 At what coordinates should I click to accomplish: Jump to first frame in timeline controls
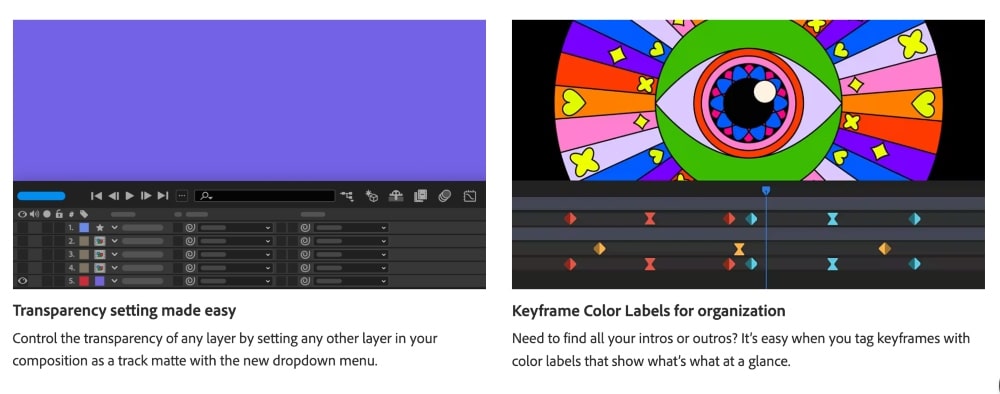point(96,196)
